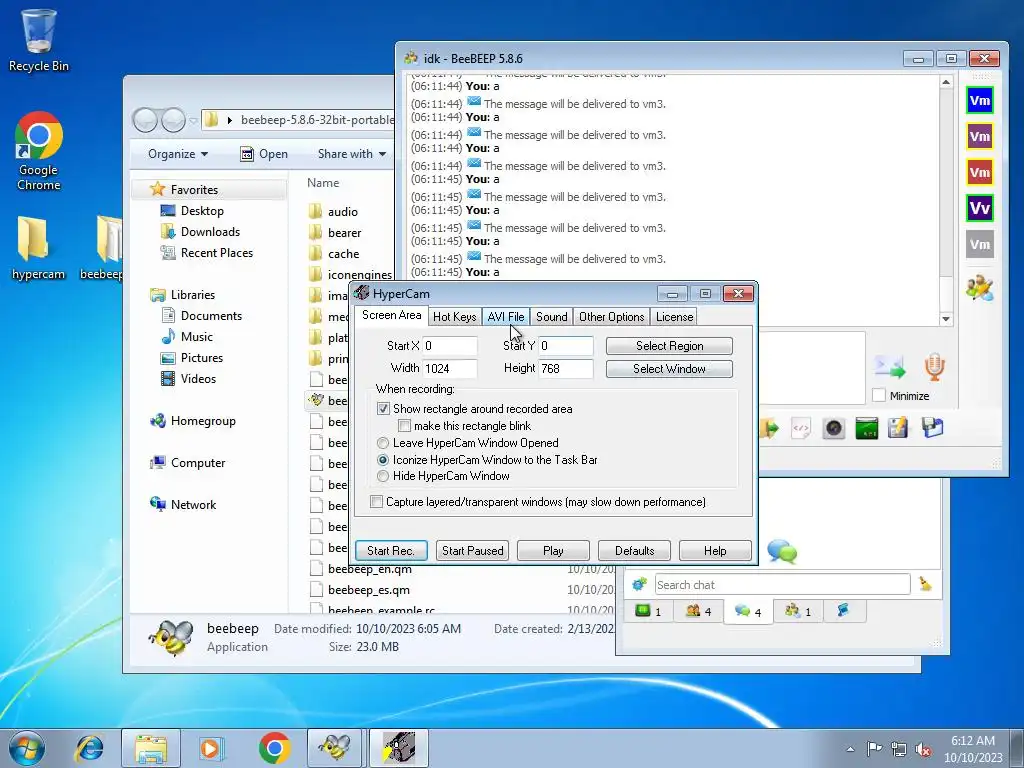Click the floppy disk with pencil icon

898,428
